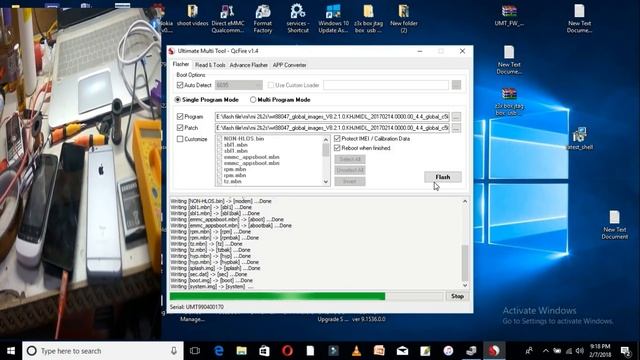Open Microsoft Store from taskbar
The image size is (640, 360).
(264, 351)
